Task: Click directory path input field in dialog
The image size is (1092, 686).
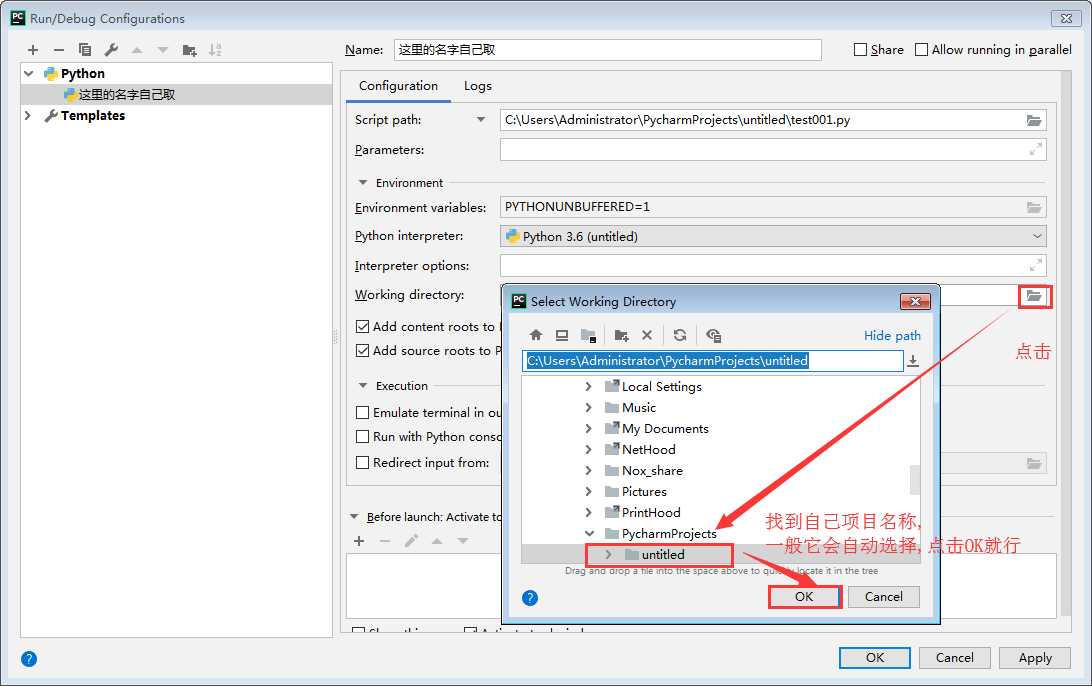Action: [x=713, y=361]
